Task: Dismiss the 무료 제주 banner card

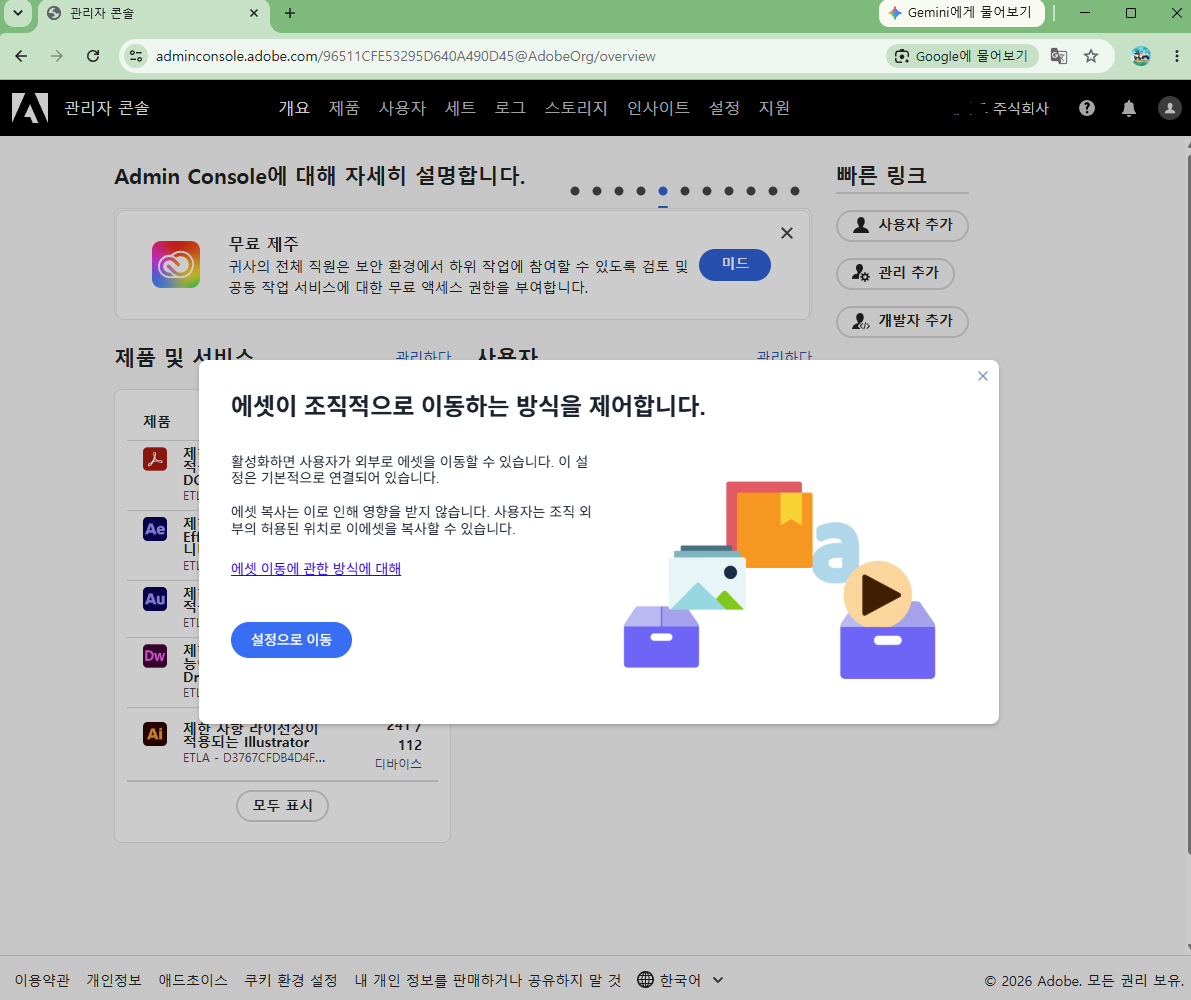Action: [x=787, y=233]
